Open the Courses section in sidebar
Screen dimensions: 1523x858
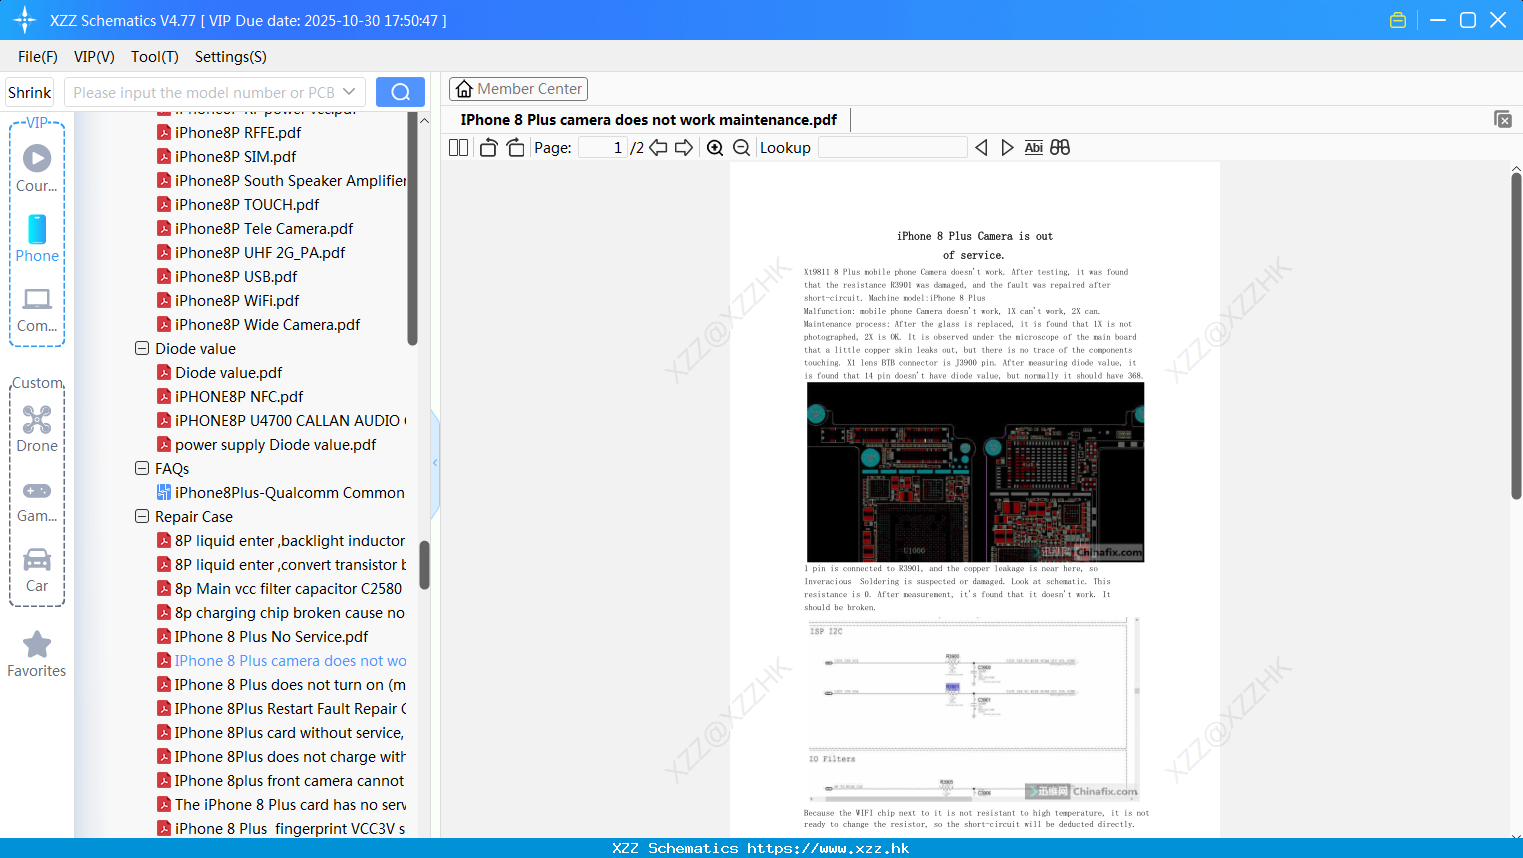coord(37,168)
